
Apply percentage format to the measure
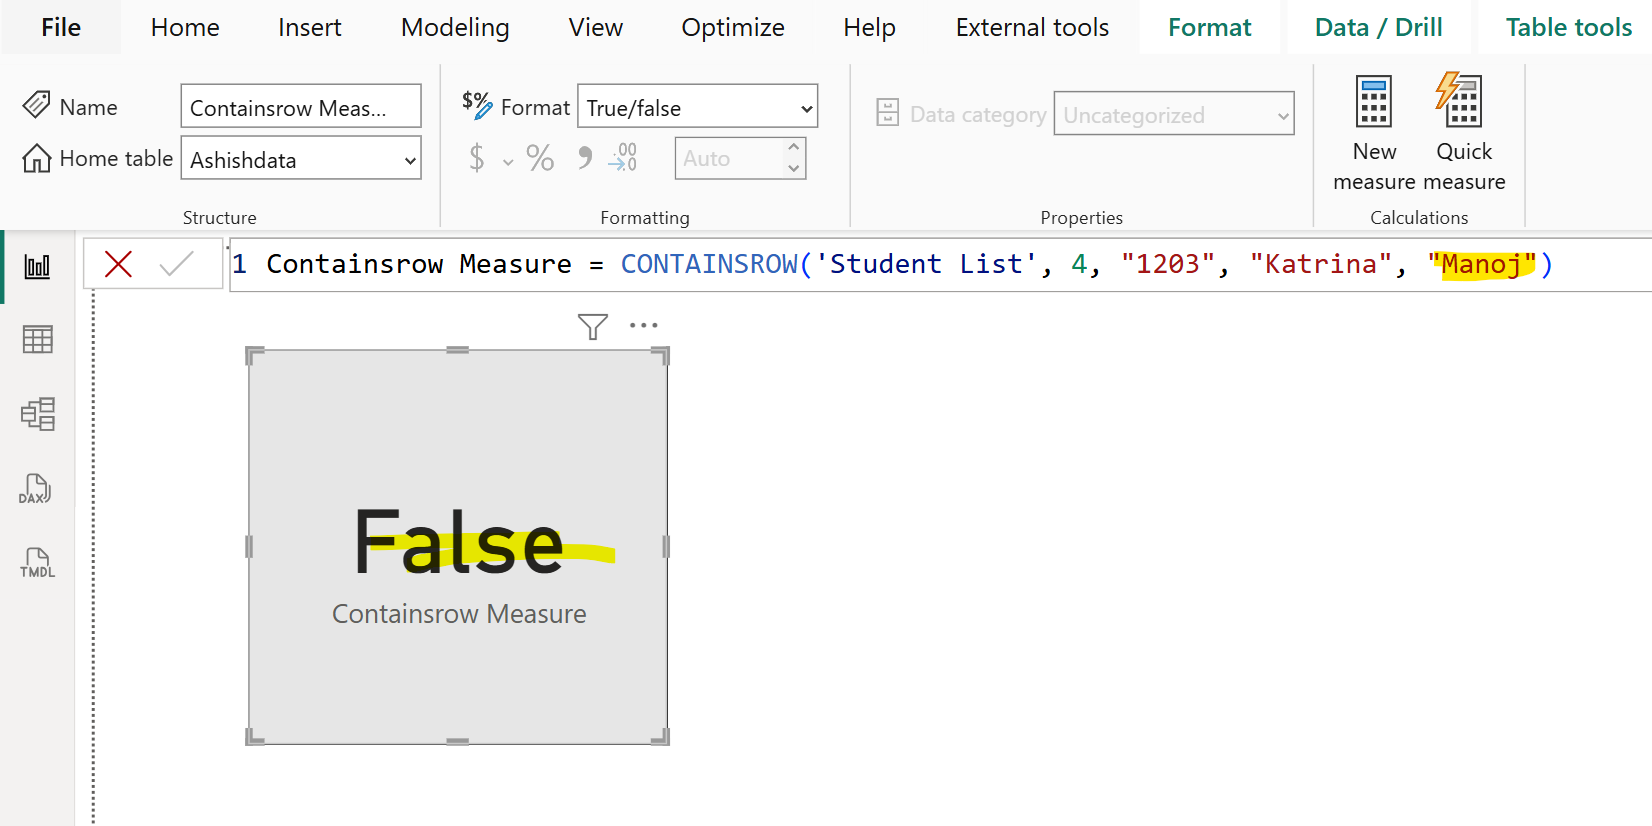tap(540, 158)
